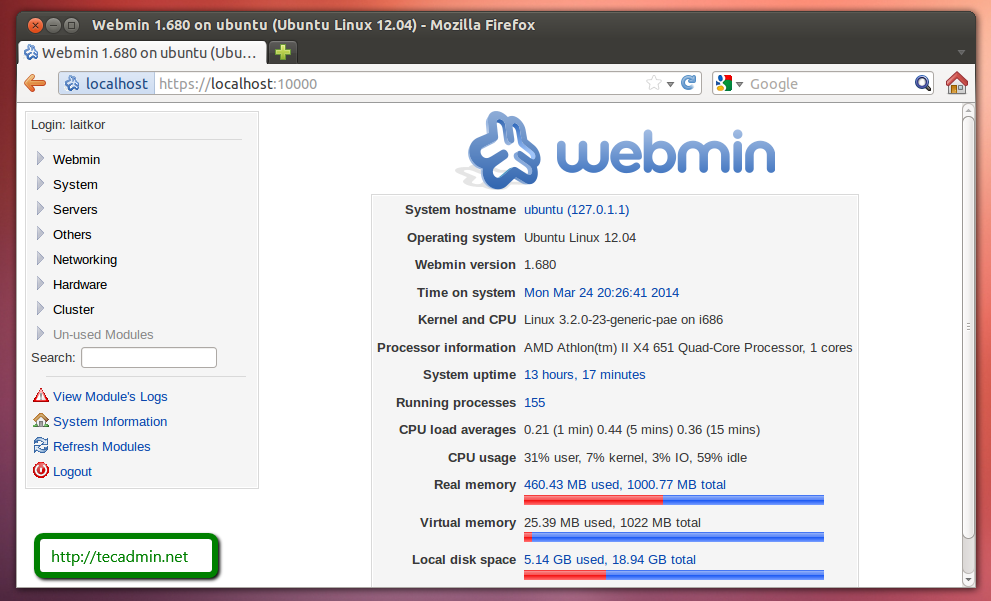Click the AMD Athlon processor information text
This screenshot has width=991, height=601.
(688, 348)
